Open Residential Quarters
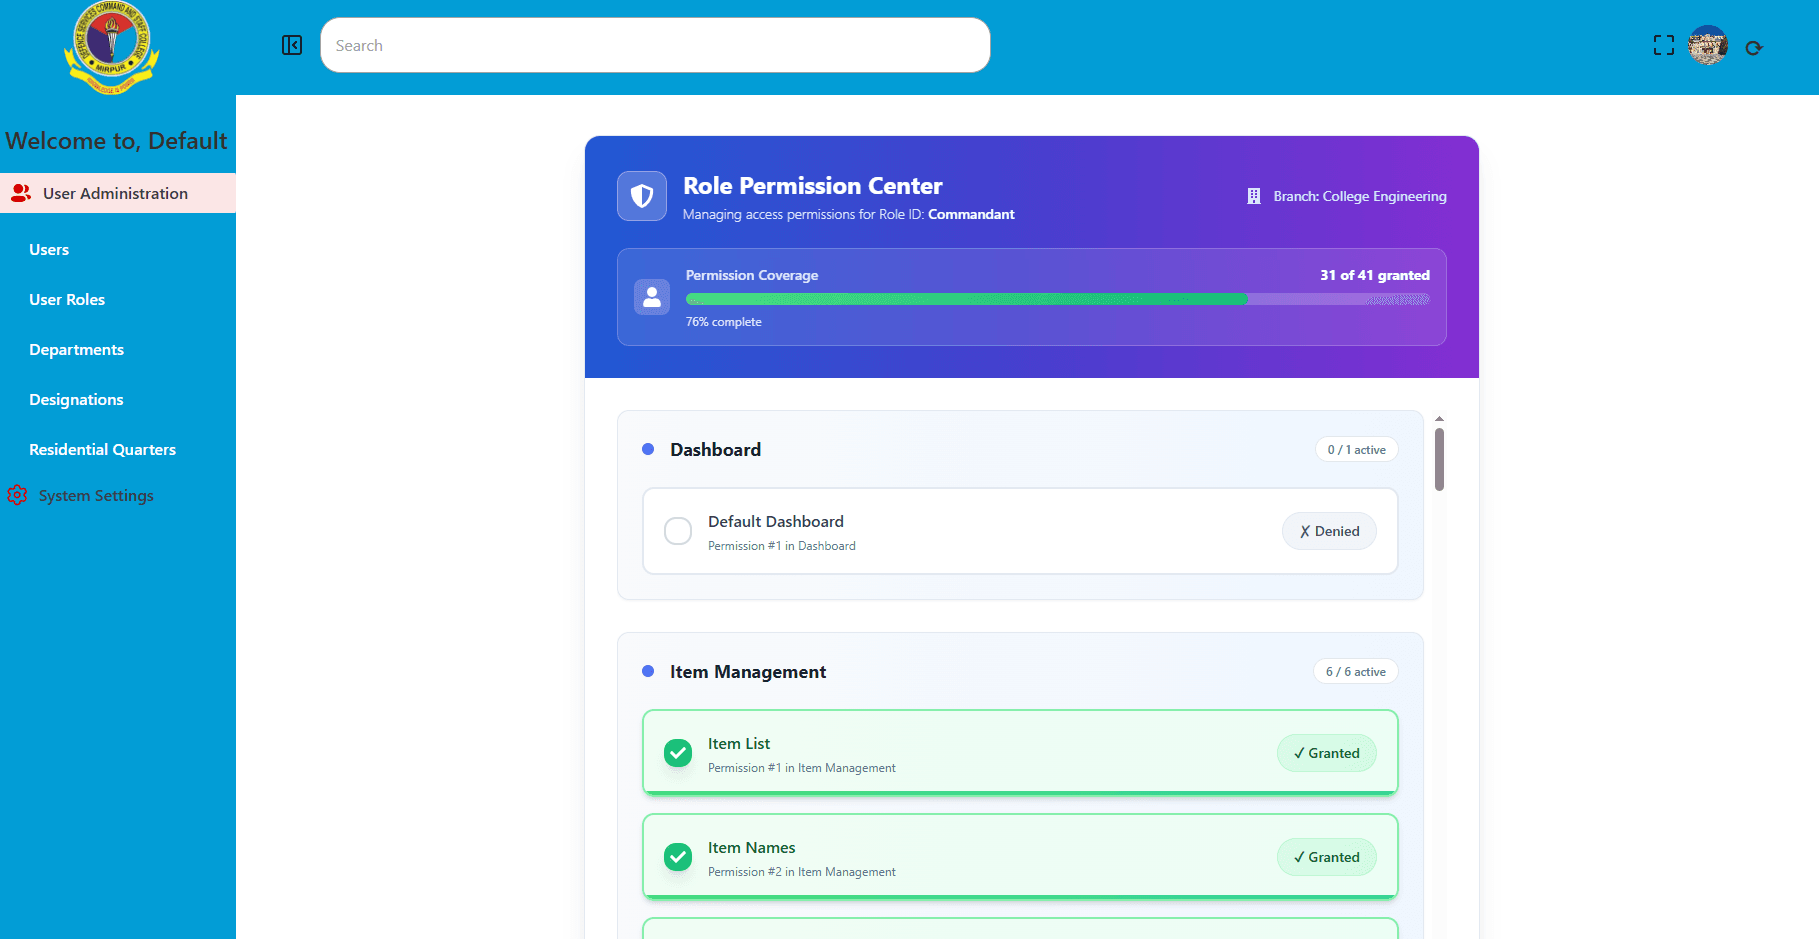 (x=103, y=449)
